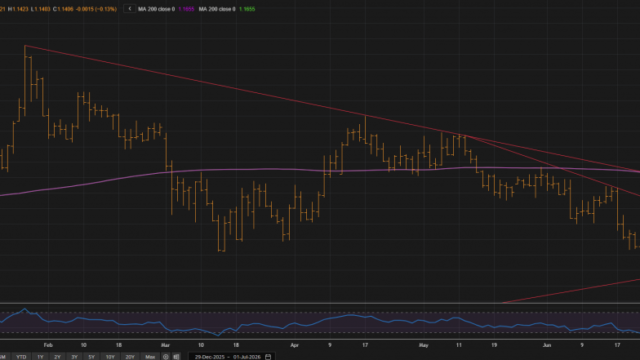Choose the 20Y range button

pyautogui.click(x=130, y=357)
